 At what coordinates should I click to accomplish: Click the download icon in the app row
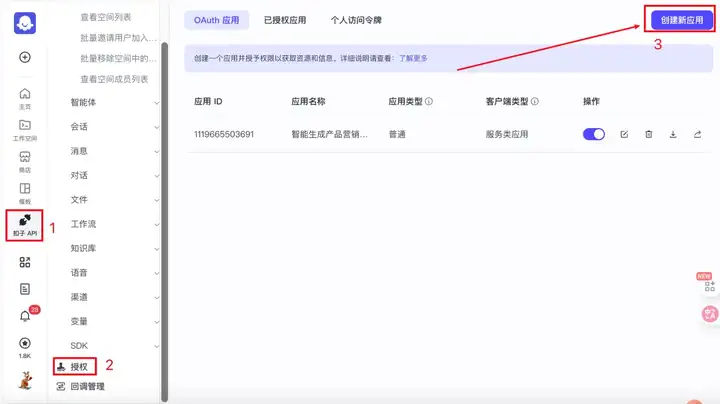(673, 134)
